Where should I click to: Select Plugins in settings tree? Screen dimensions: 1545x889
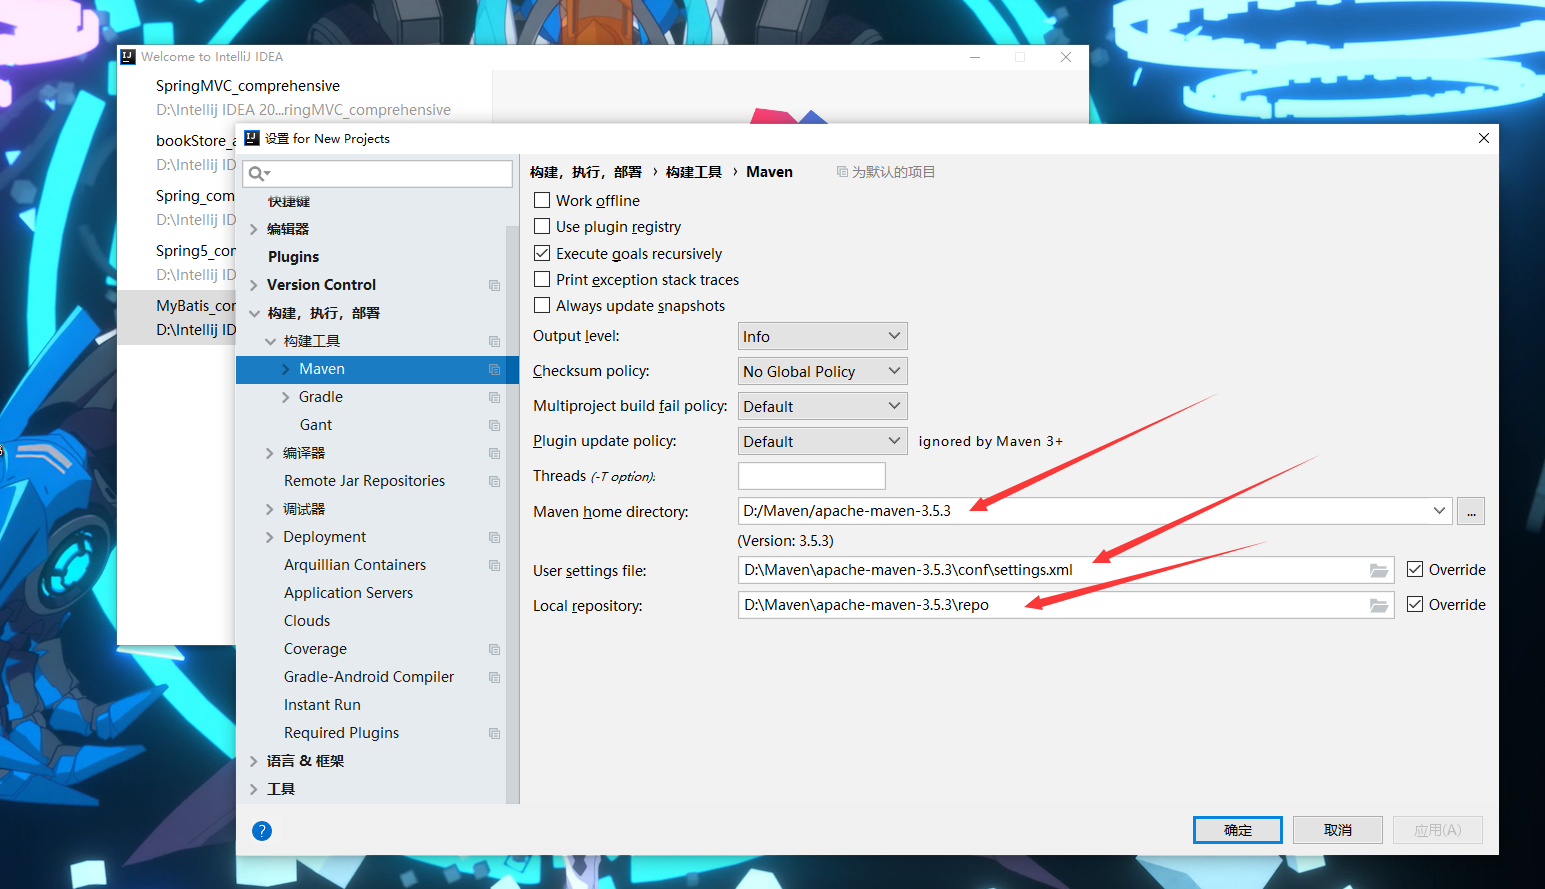pyautogui.click(x=293, y=257)
